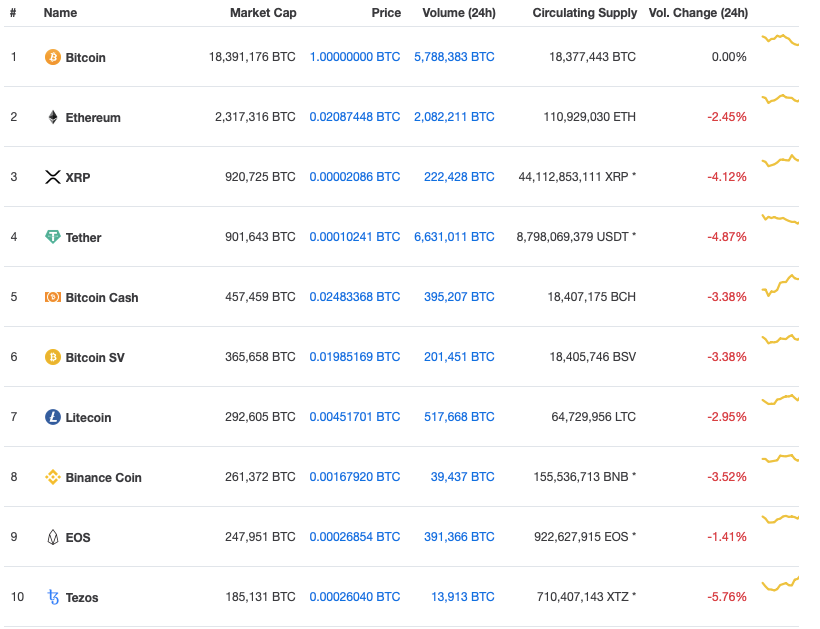
Task: Open Bitcoin's 1.00000000 BTC price link
Action: (355, 57)
